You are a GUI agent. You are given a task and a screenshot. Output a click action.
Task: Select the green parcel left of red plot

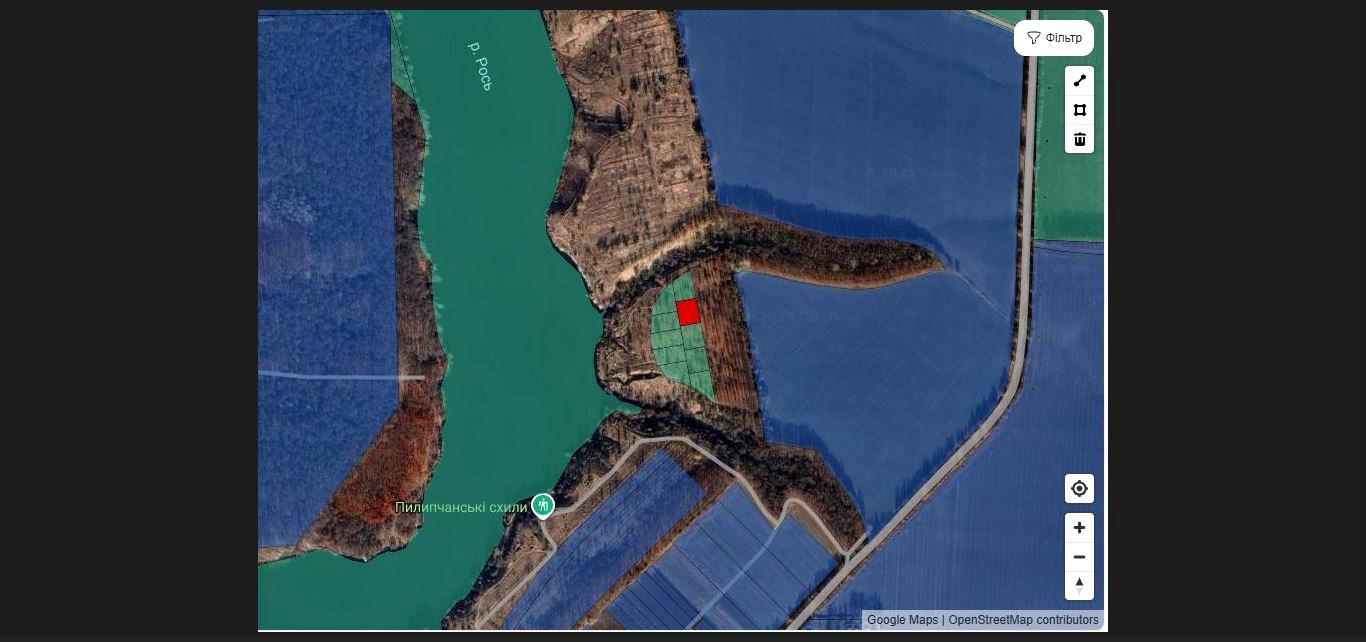(666, 320)
